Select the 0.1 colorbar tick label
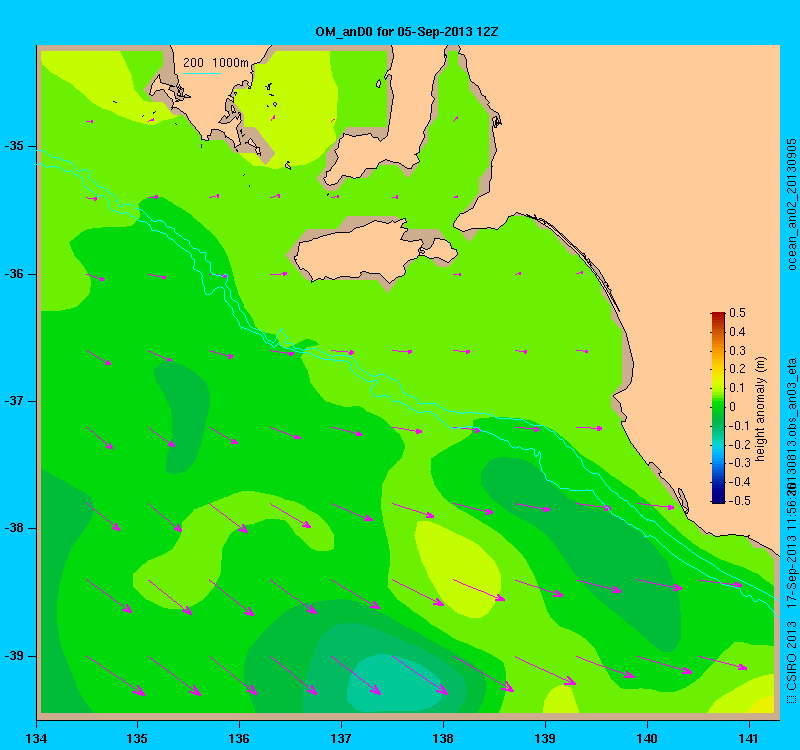This screenshot has height=750, width=800. pyautogui.click(x=737, y=388)
